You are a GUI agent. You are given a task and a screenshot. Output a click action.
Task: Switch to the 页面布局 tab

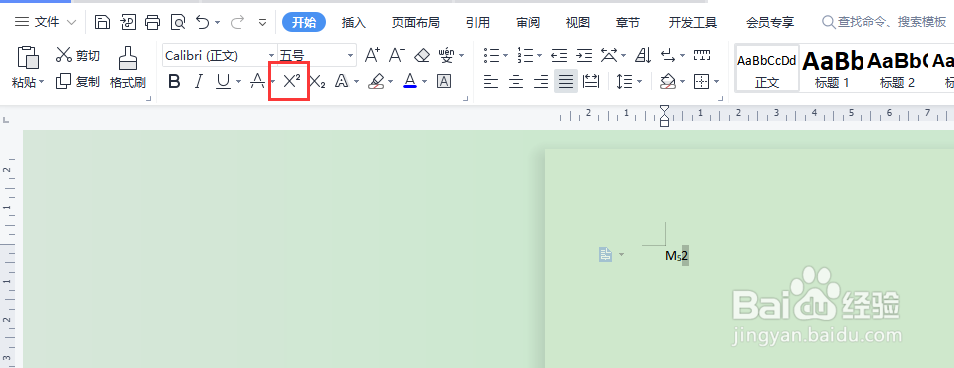pos(416,23)
